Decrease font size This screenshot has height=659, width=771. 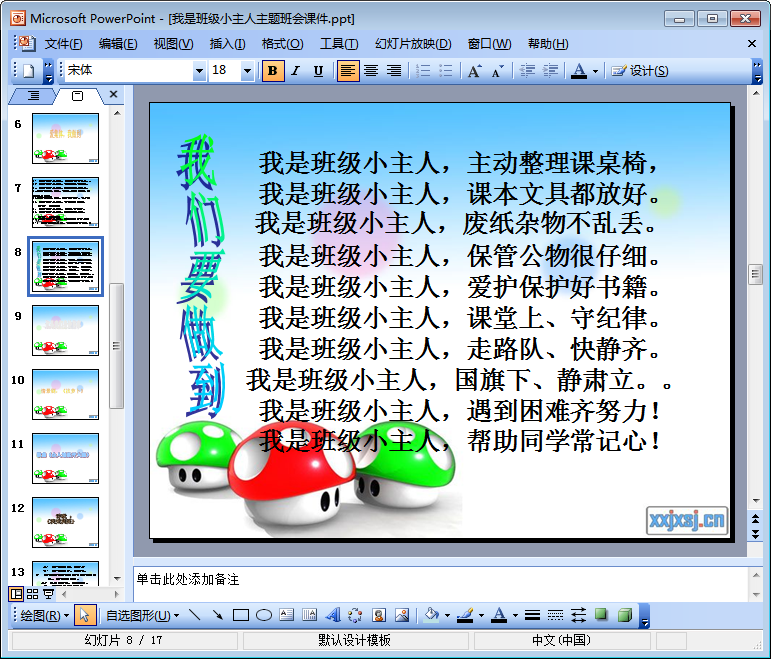coord(498,71)
